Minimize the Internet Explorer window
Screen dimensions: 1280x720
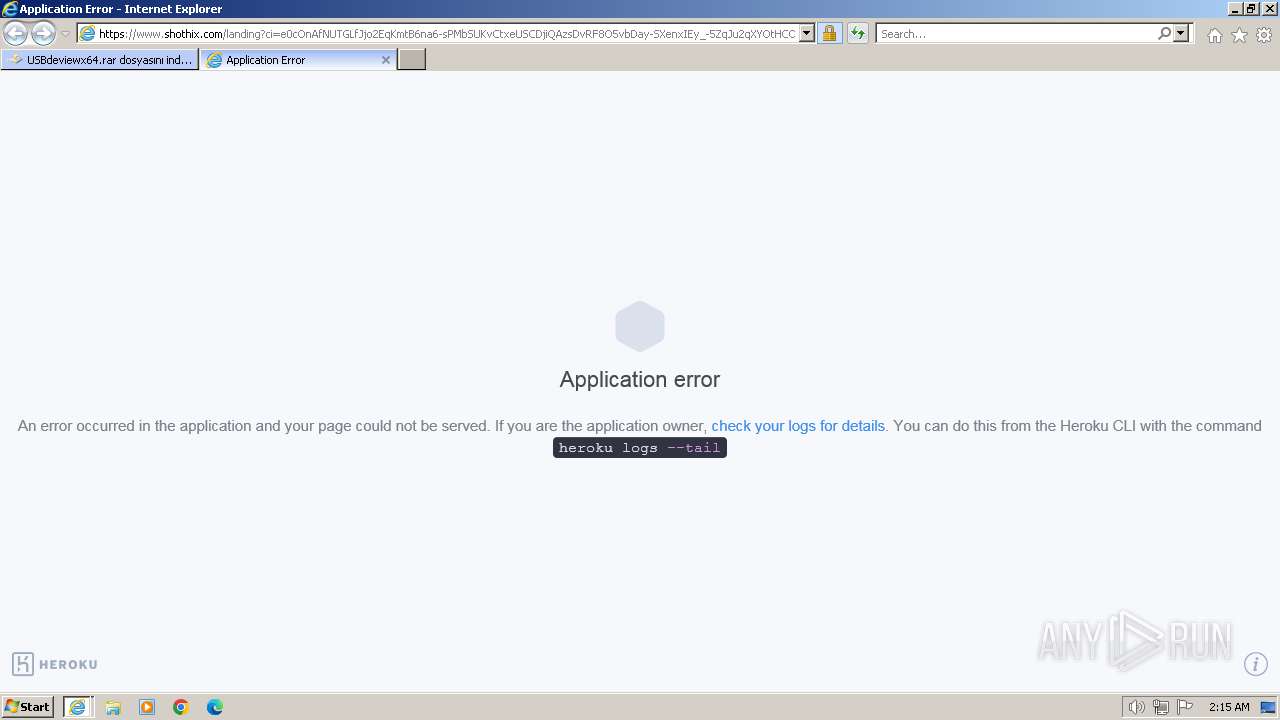tap(1235, 9)
